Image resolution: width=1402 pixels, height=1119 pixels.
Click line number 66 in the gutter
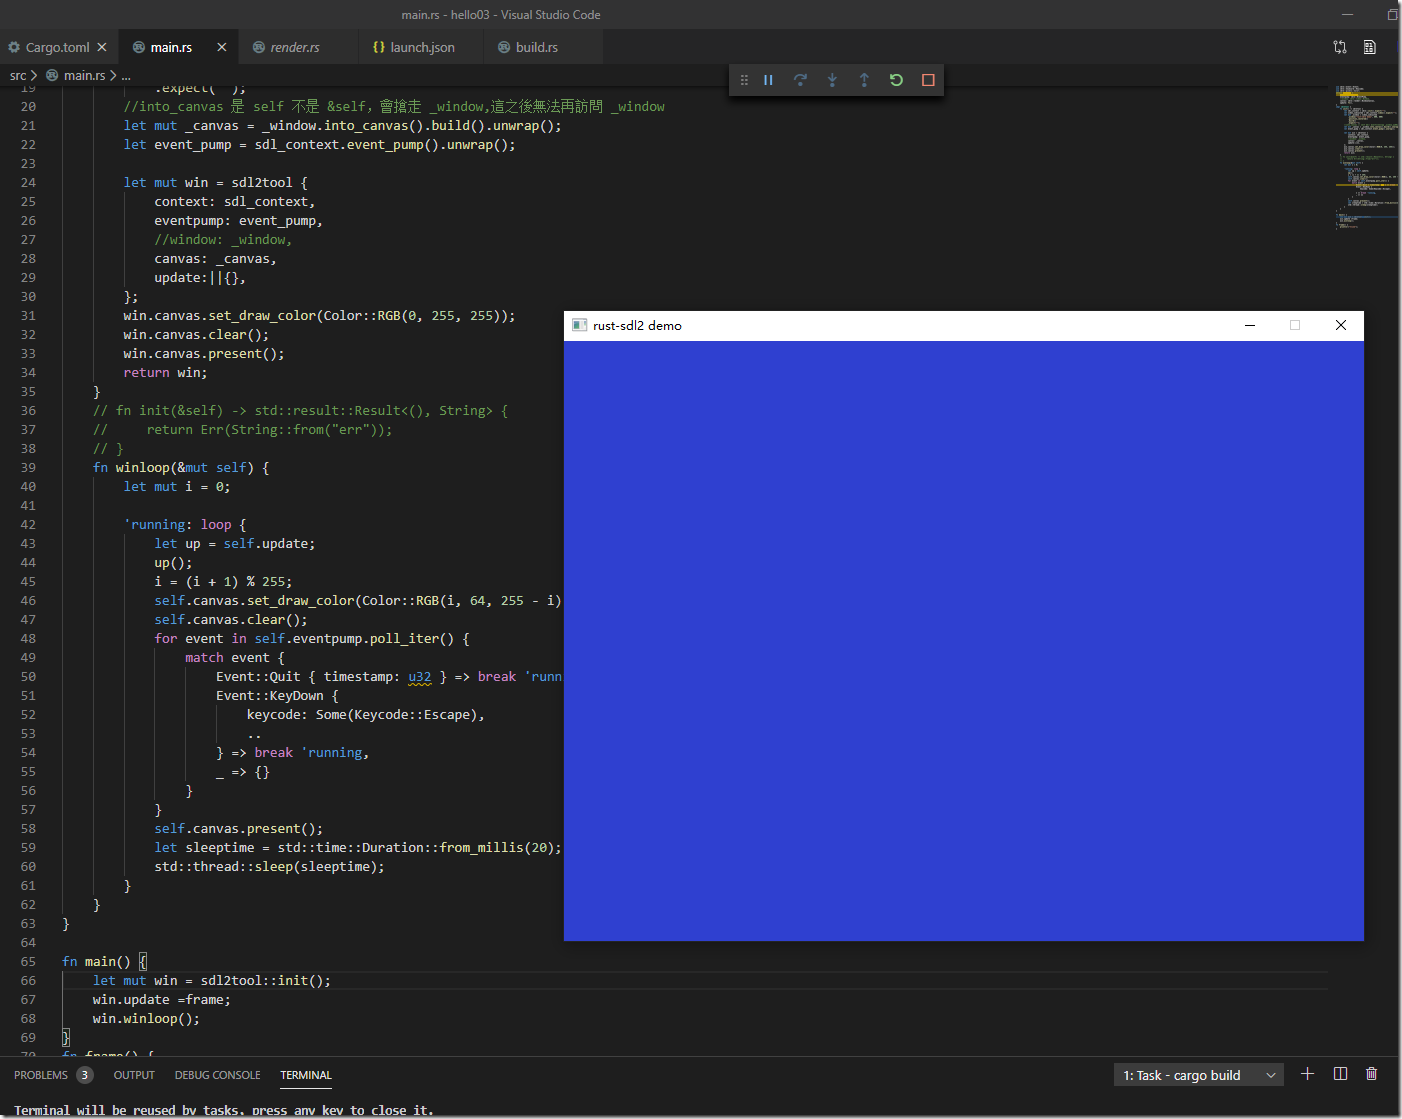[28, 981]
